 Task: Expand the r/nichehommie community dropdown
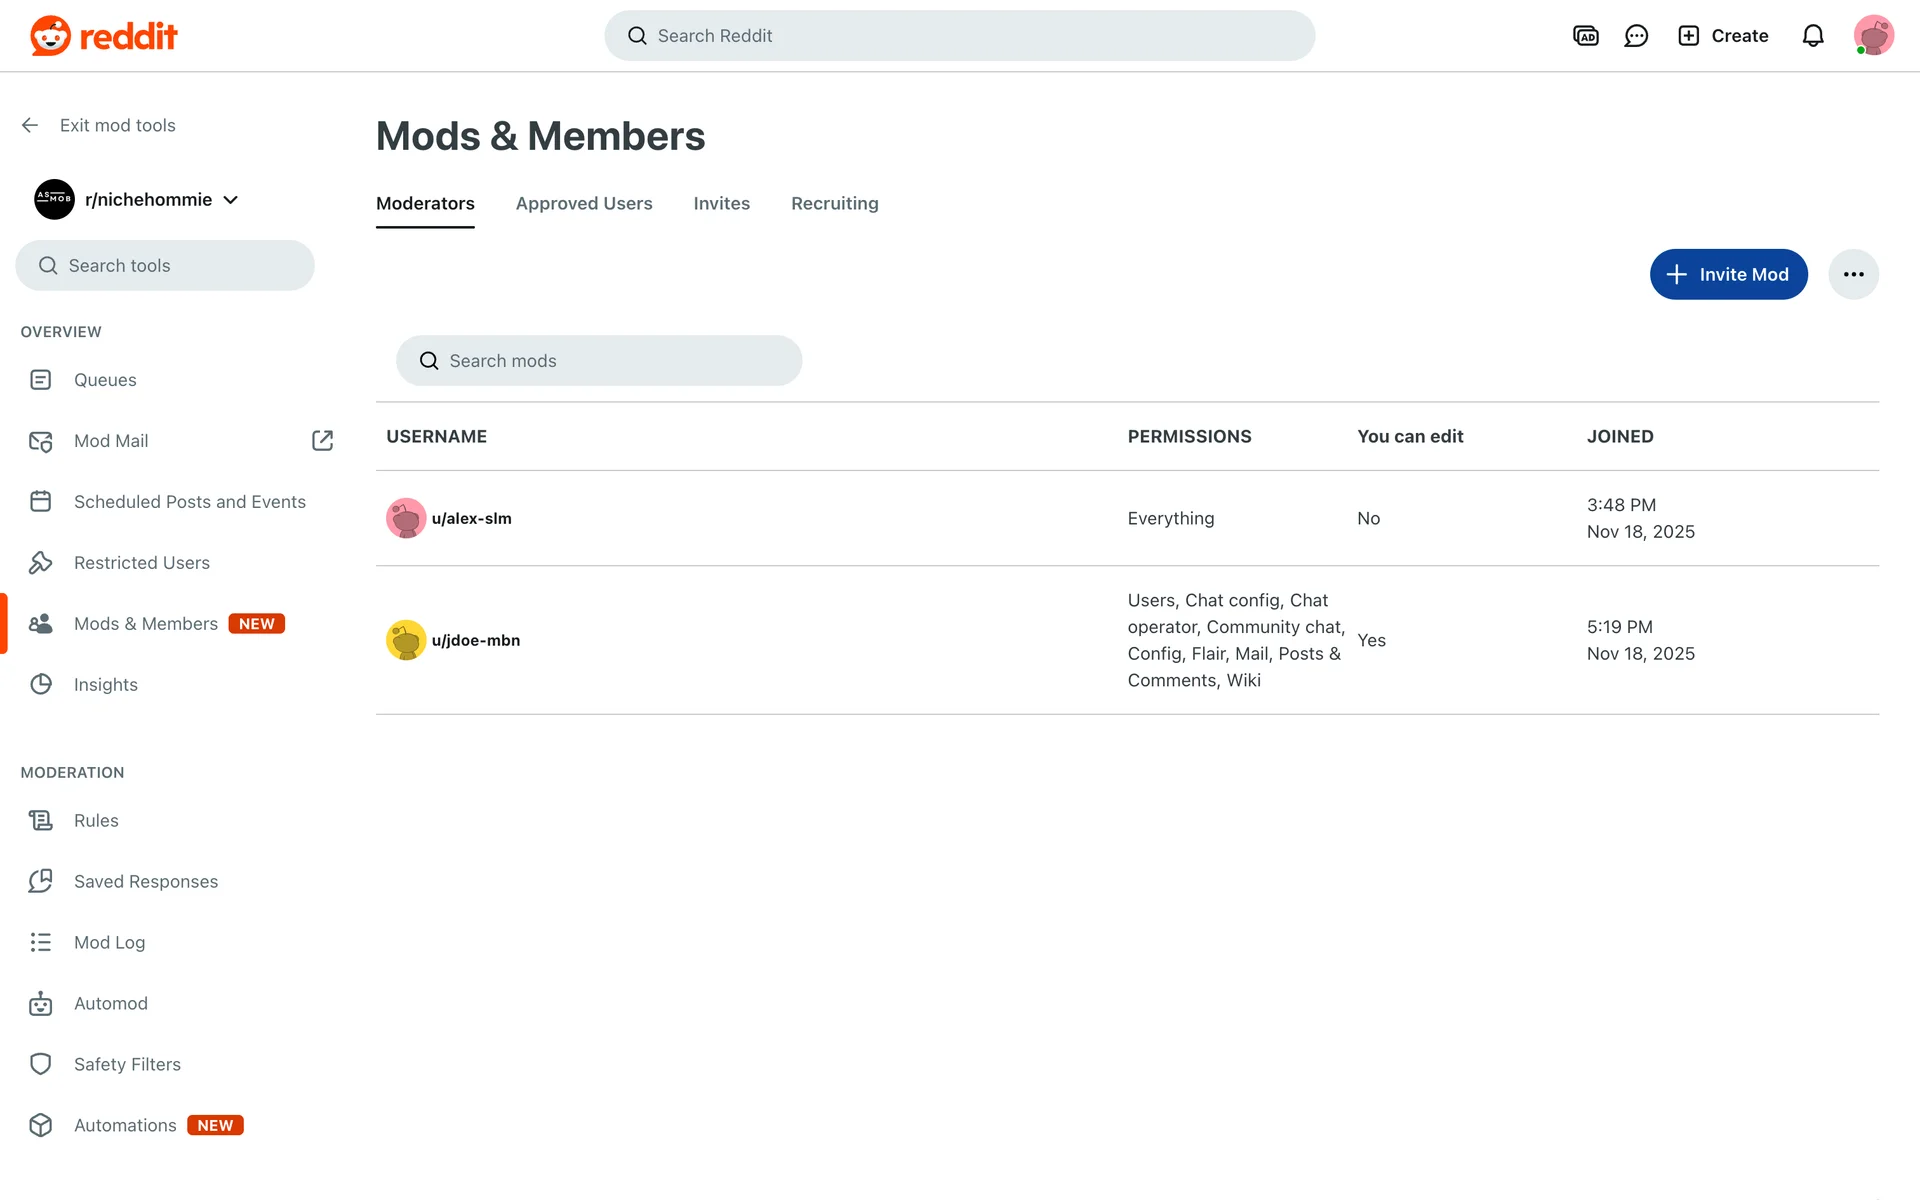[231, 200]
